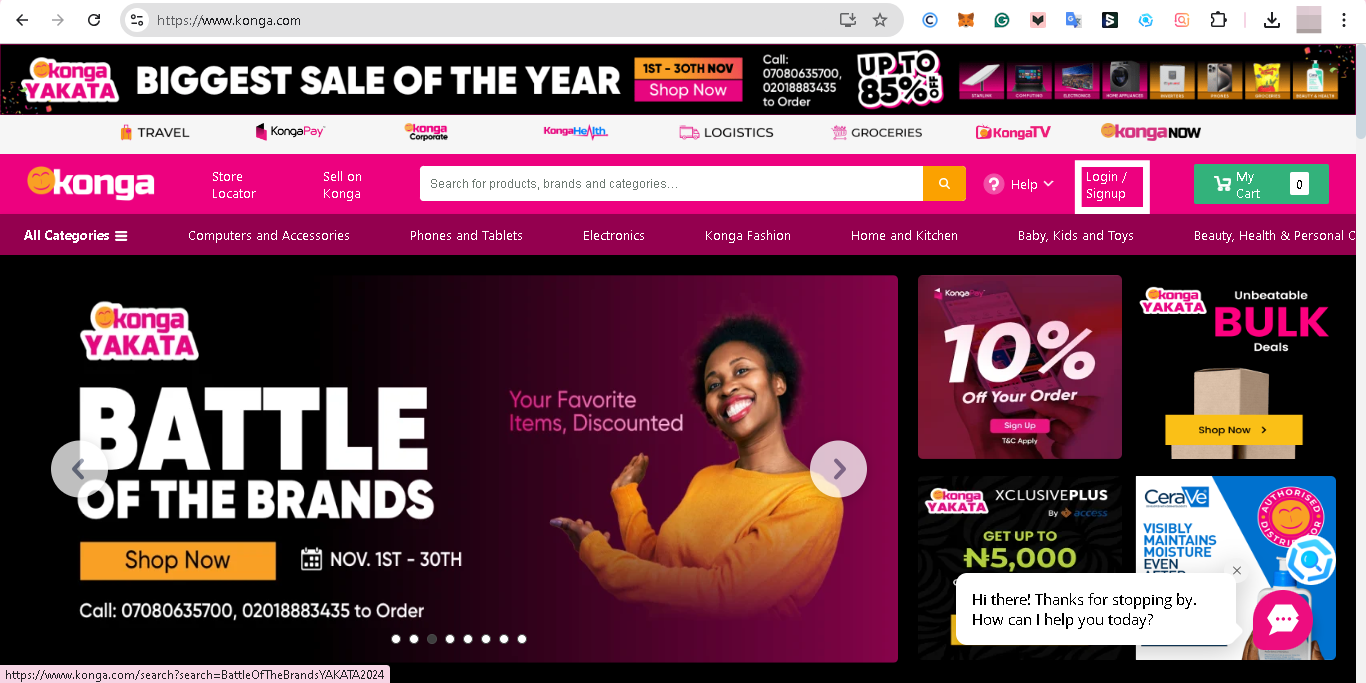Select the first carousel dot indicator
Screen dimensions: 1366x683
[396, 638]
